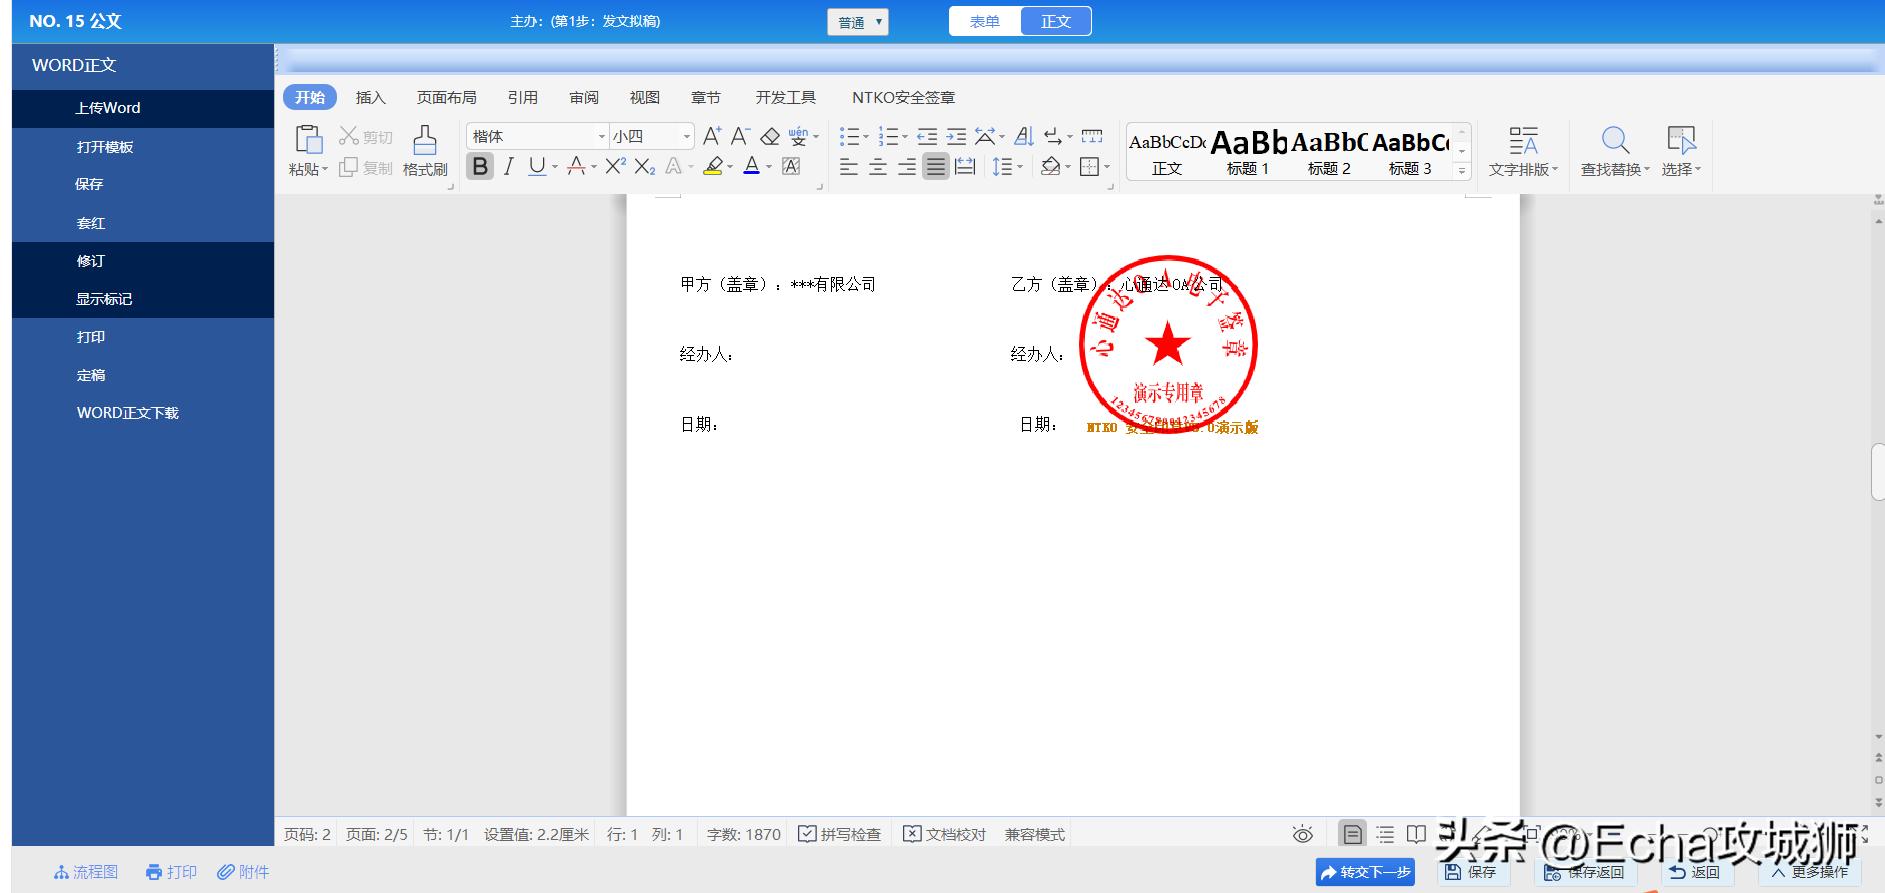Activate the Format Painter brush
The image size is (1885, 893).
(x=425, y=138)
